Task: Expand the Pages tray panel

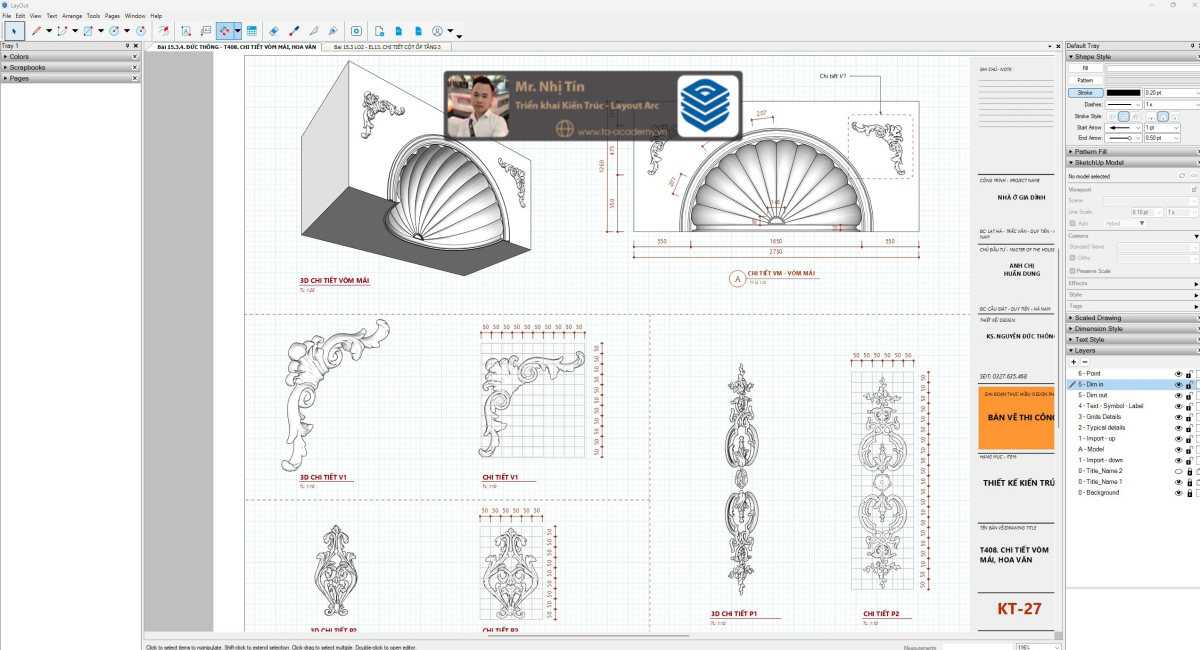Action: [x=70, y=78]
